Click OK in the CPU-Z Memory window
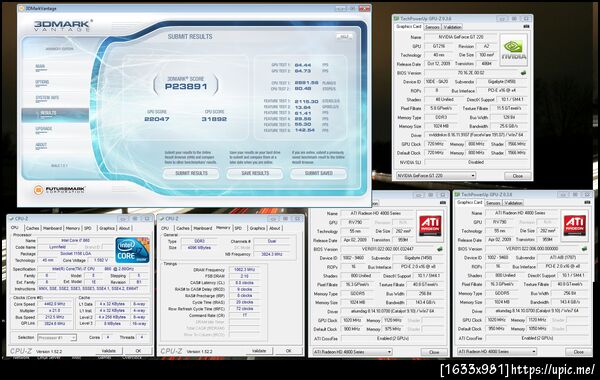 (x=289, y=351)
